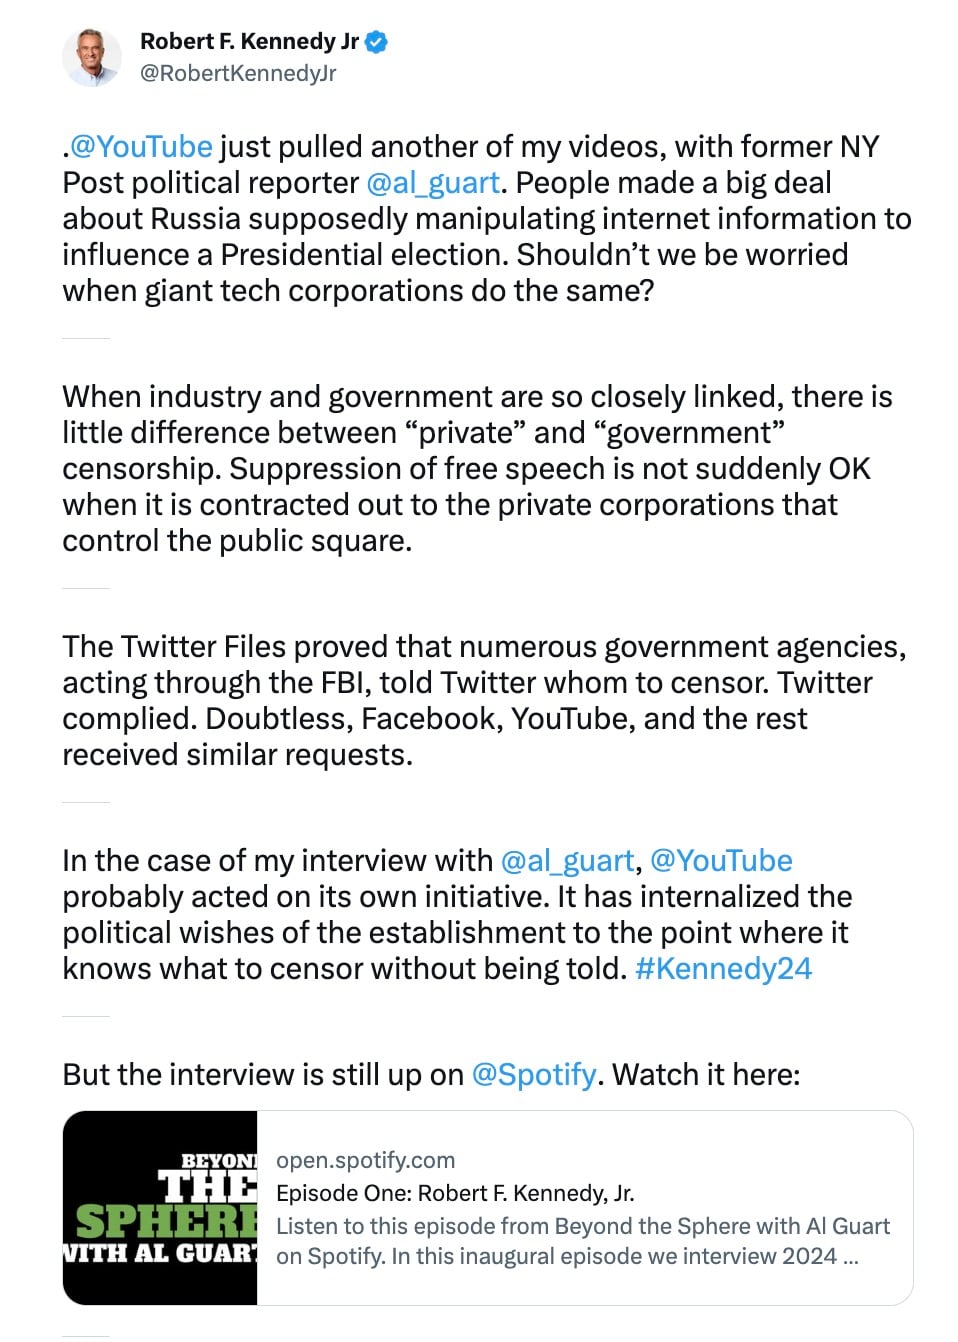Open the #Kennedy24 hashtag
This screenshot has width=958, height=1342.
723,969
